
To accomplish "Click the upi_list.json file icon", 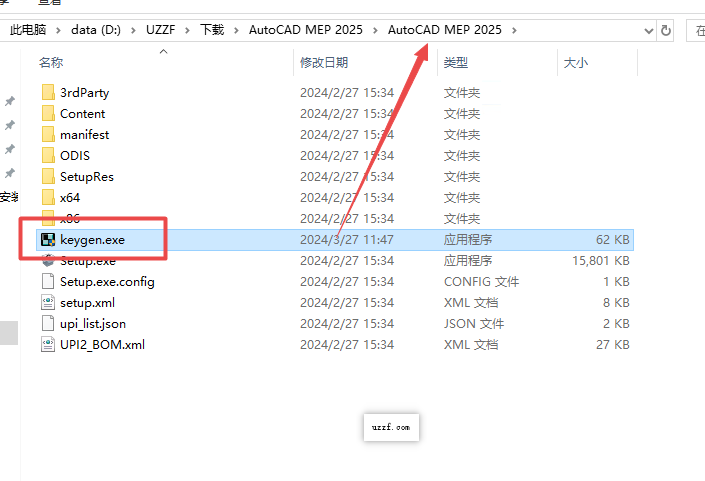I will click(47, 324).
